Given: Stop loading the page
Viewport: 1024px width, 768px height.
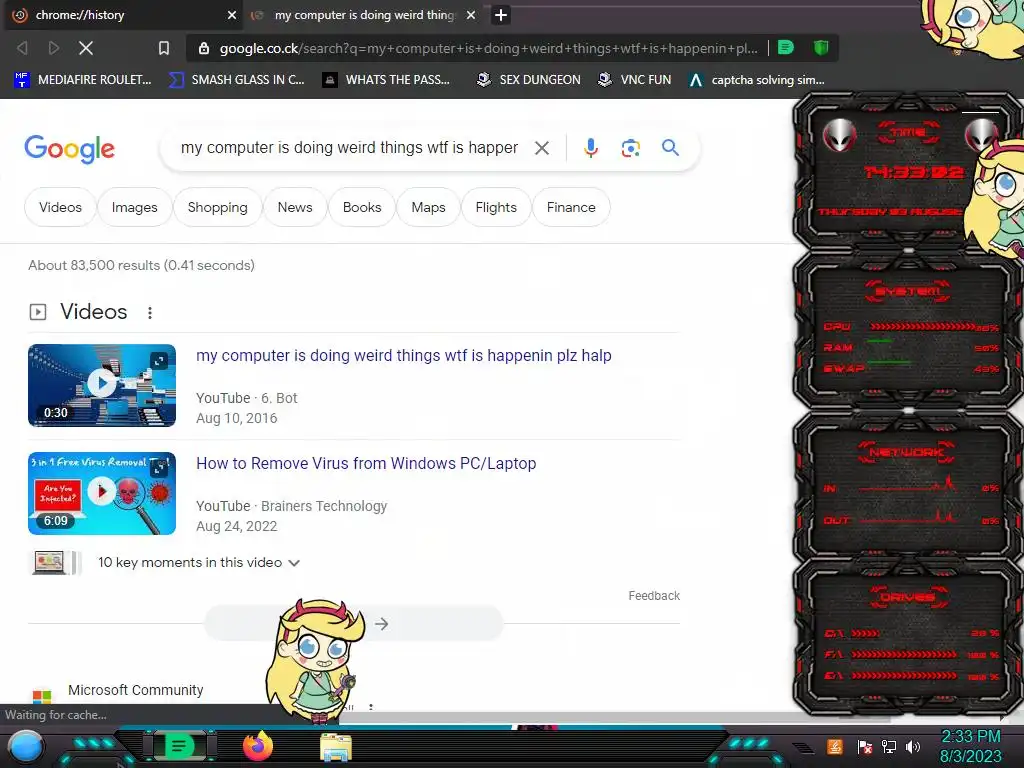Looking at the screenshot, I should (86, 48).
